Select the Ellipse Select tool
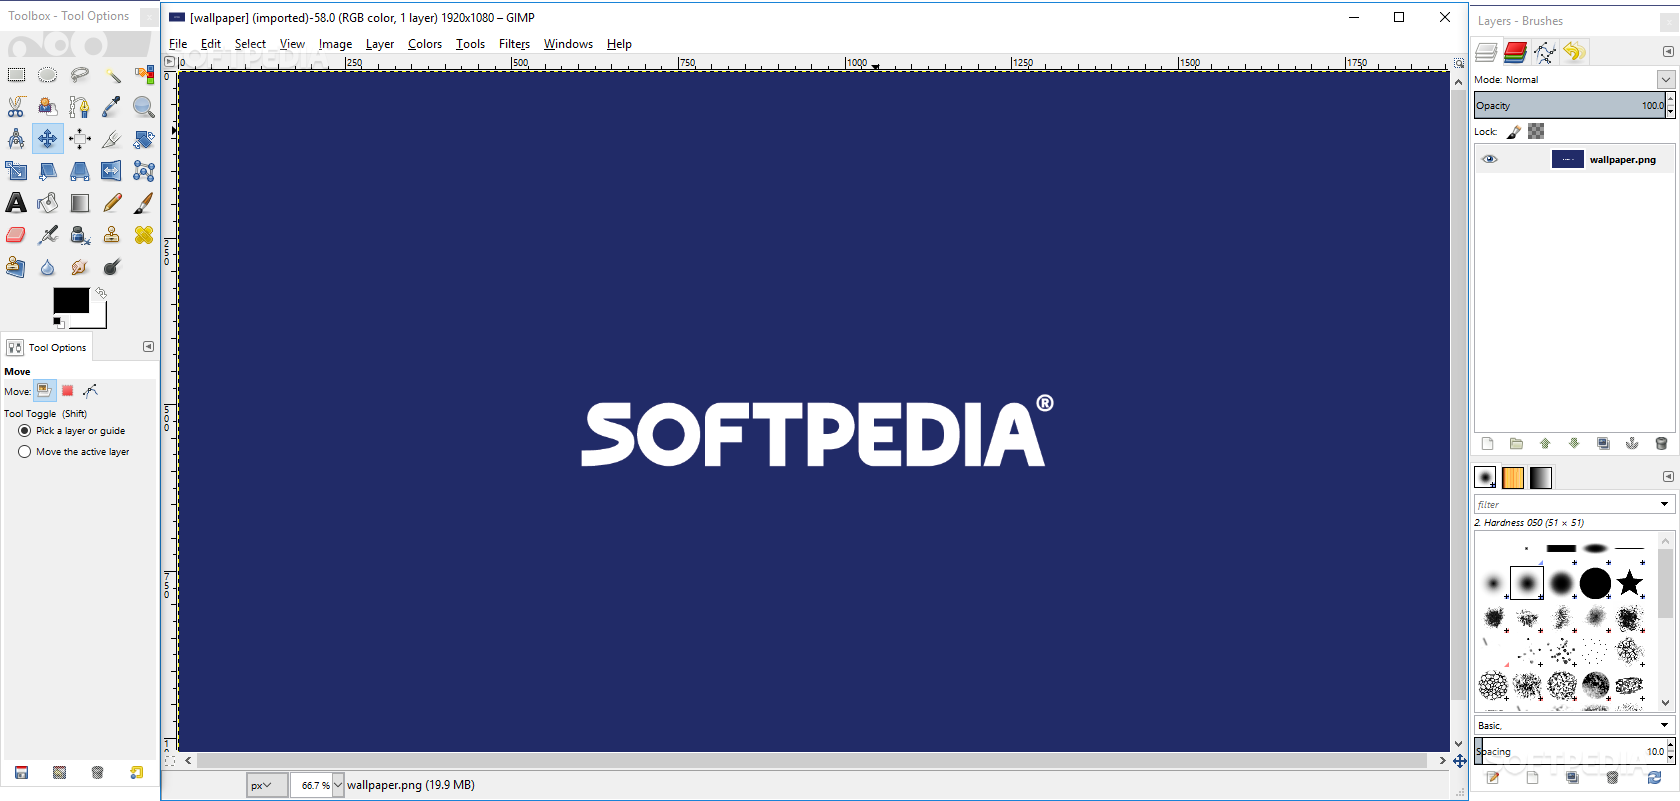 (48, 75)
